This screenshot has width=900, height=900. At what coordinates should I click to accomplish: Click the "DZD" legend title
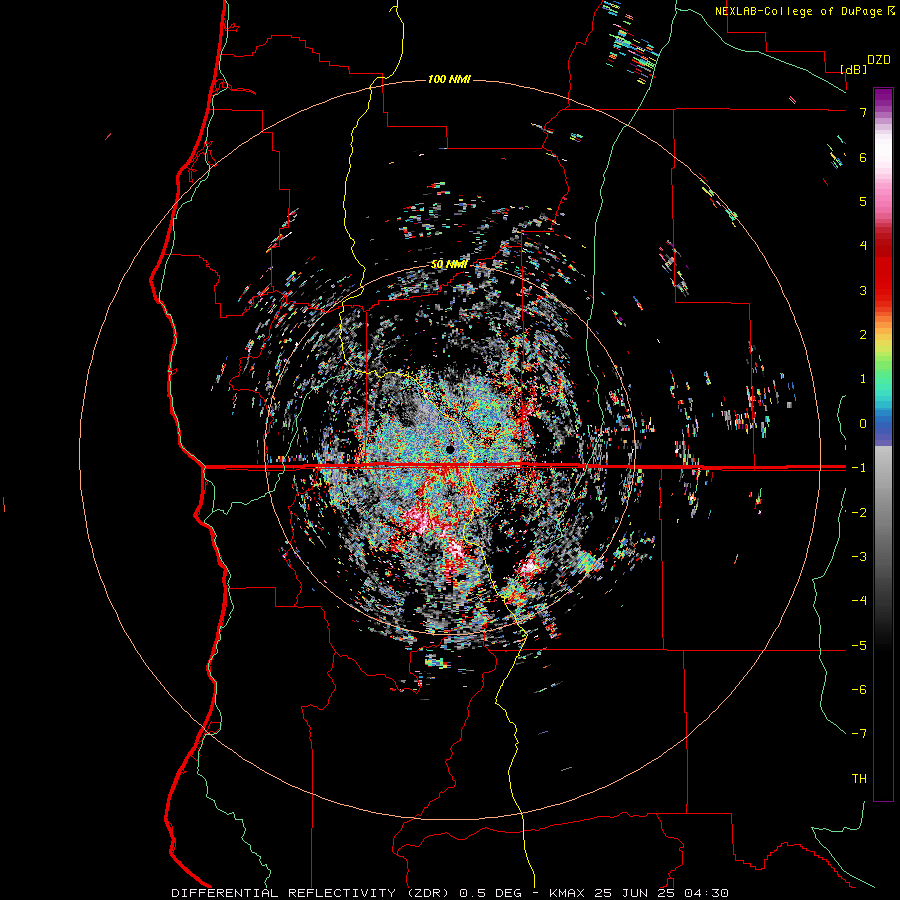(879, 60)
